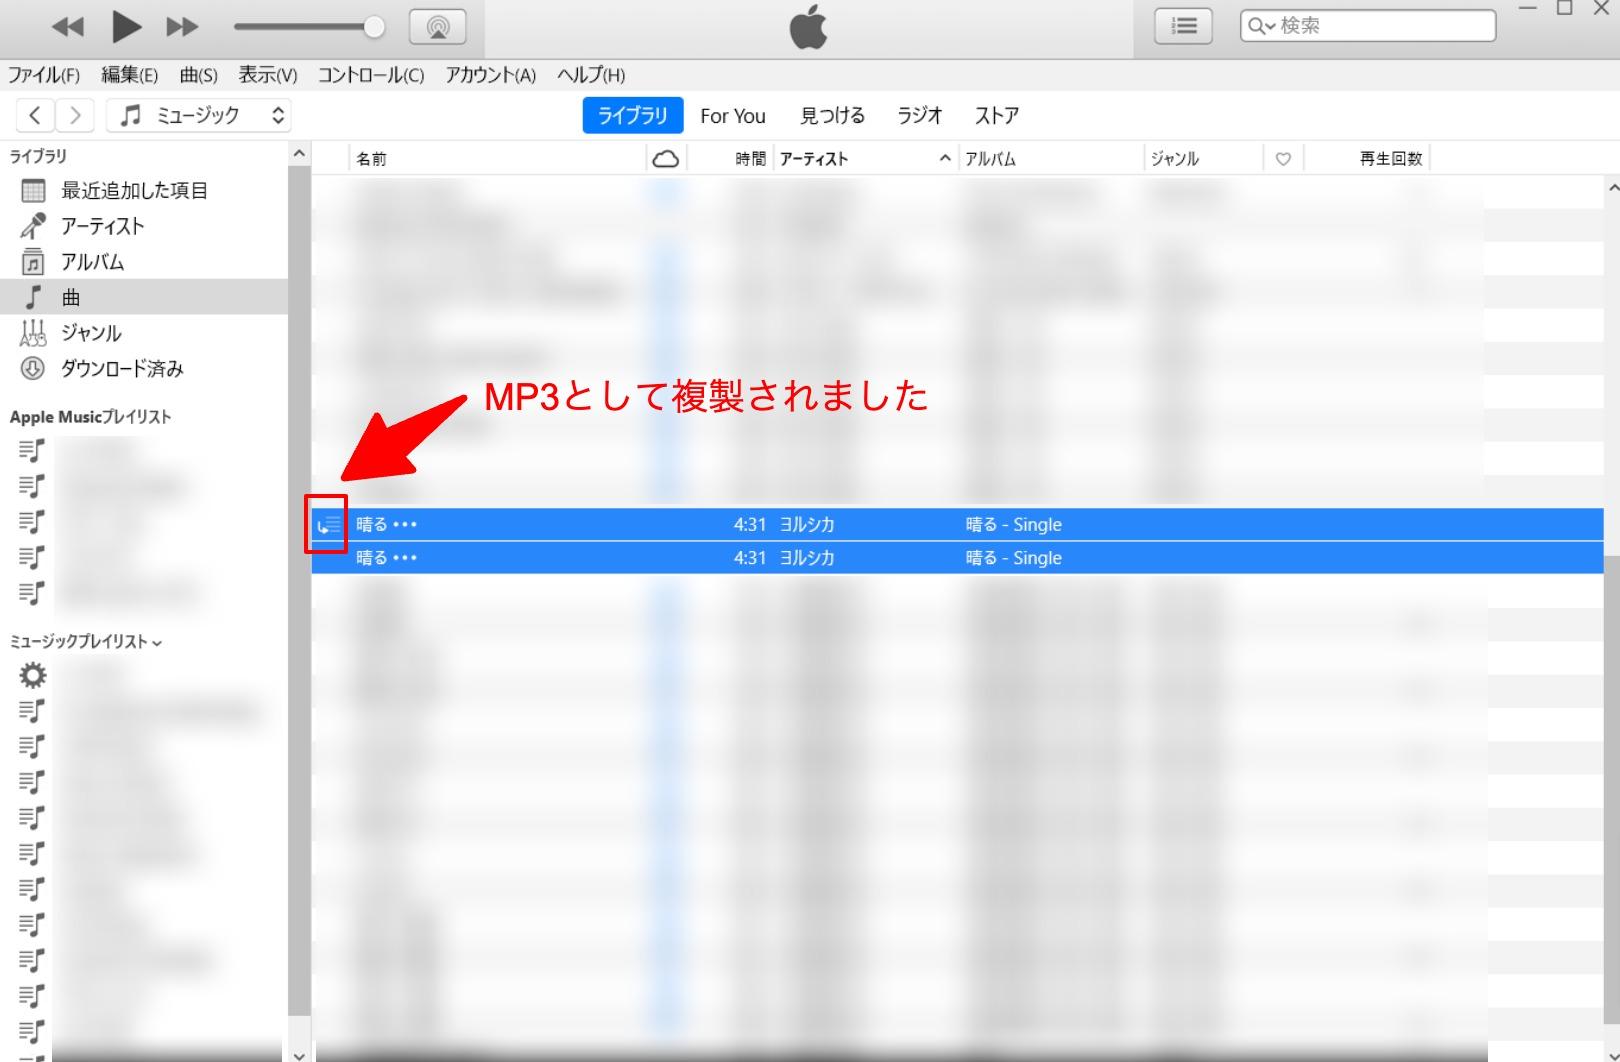This screenshot has height=1062, width=1620.
Task: Sort by the アルバム column header
Action: [x=1051, y=159]
